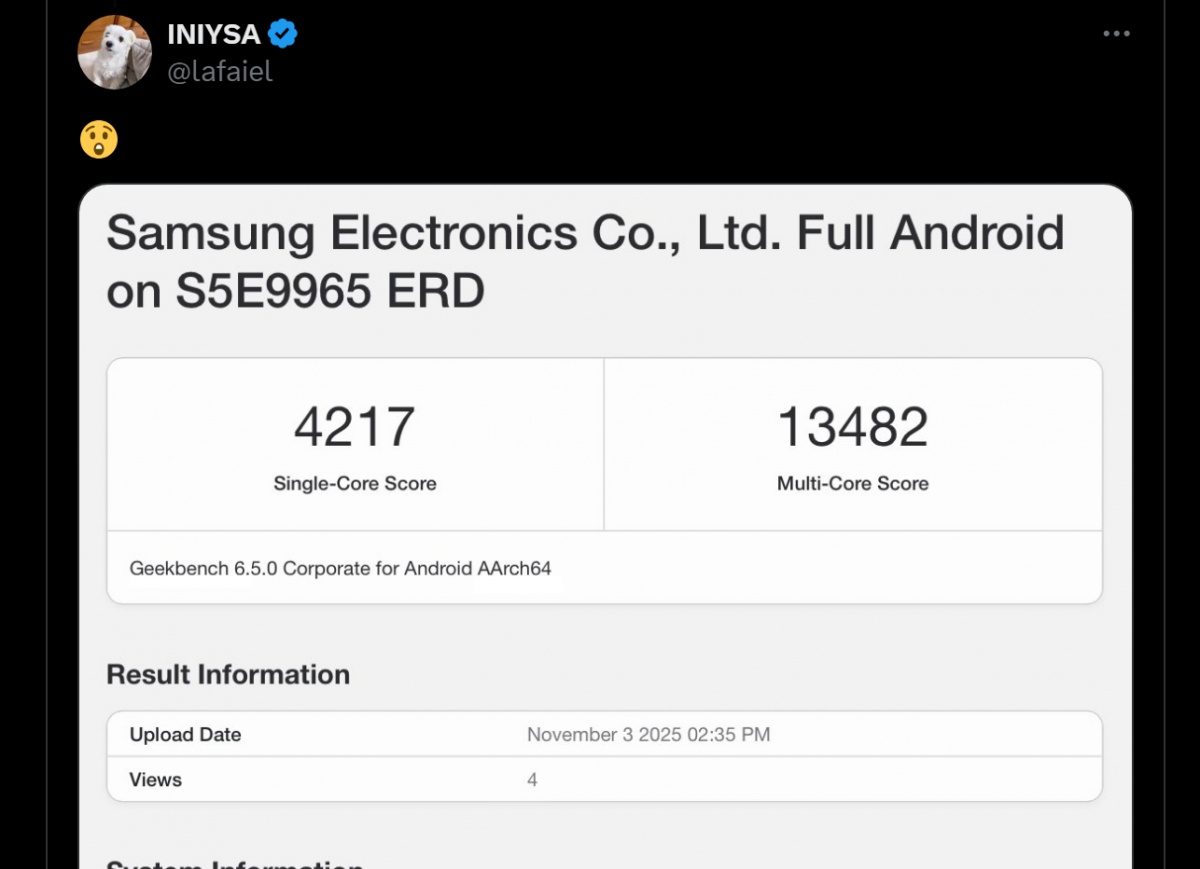
Task: Select the Upload Date row label
Action: click(185, 734)
